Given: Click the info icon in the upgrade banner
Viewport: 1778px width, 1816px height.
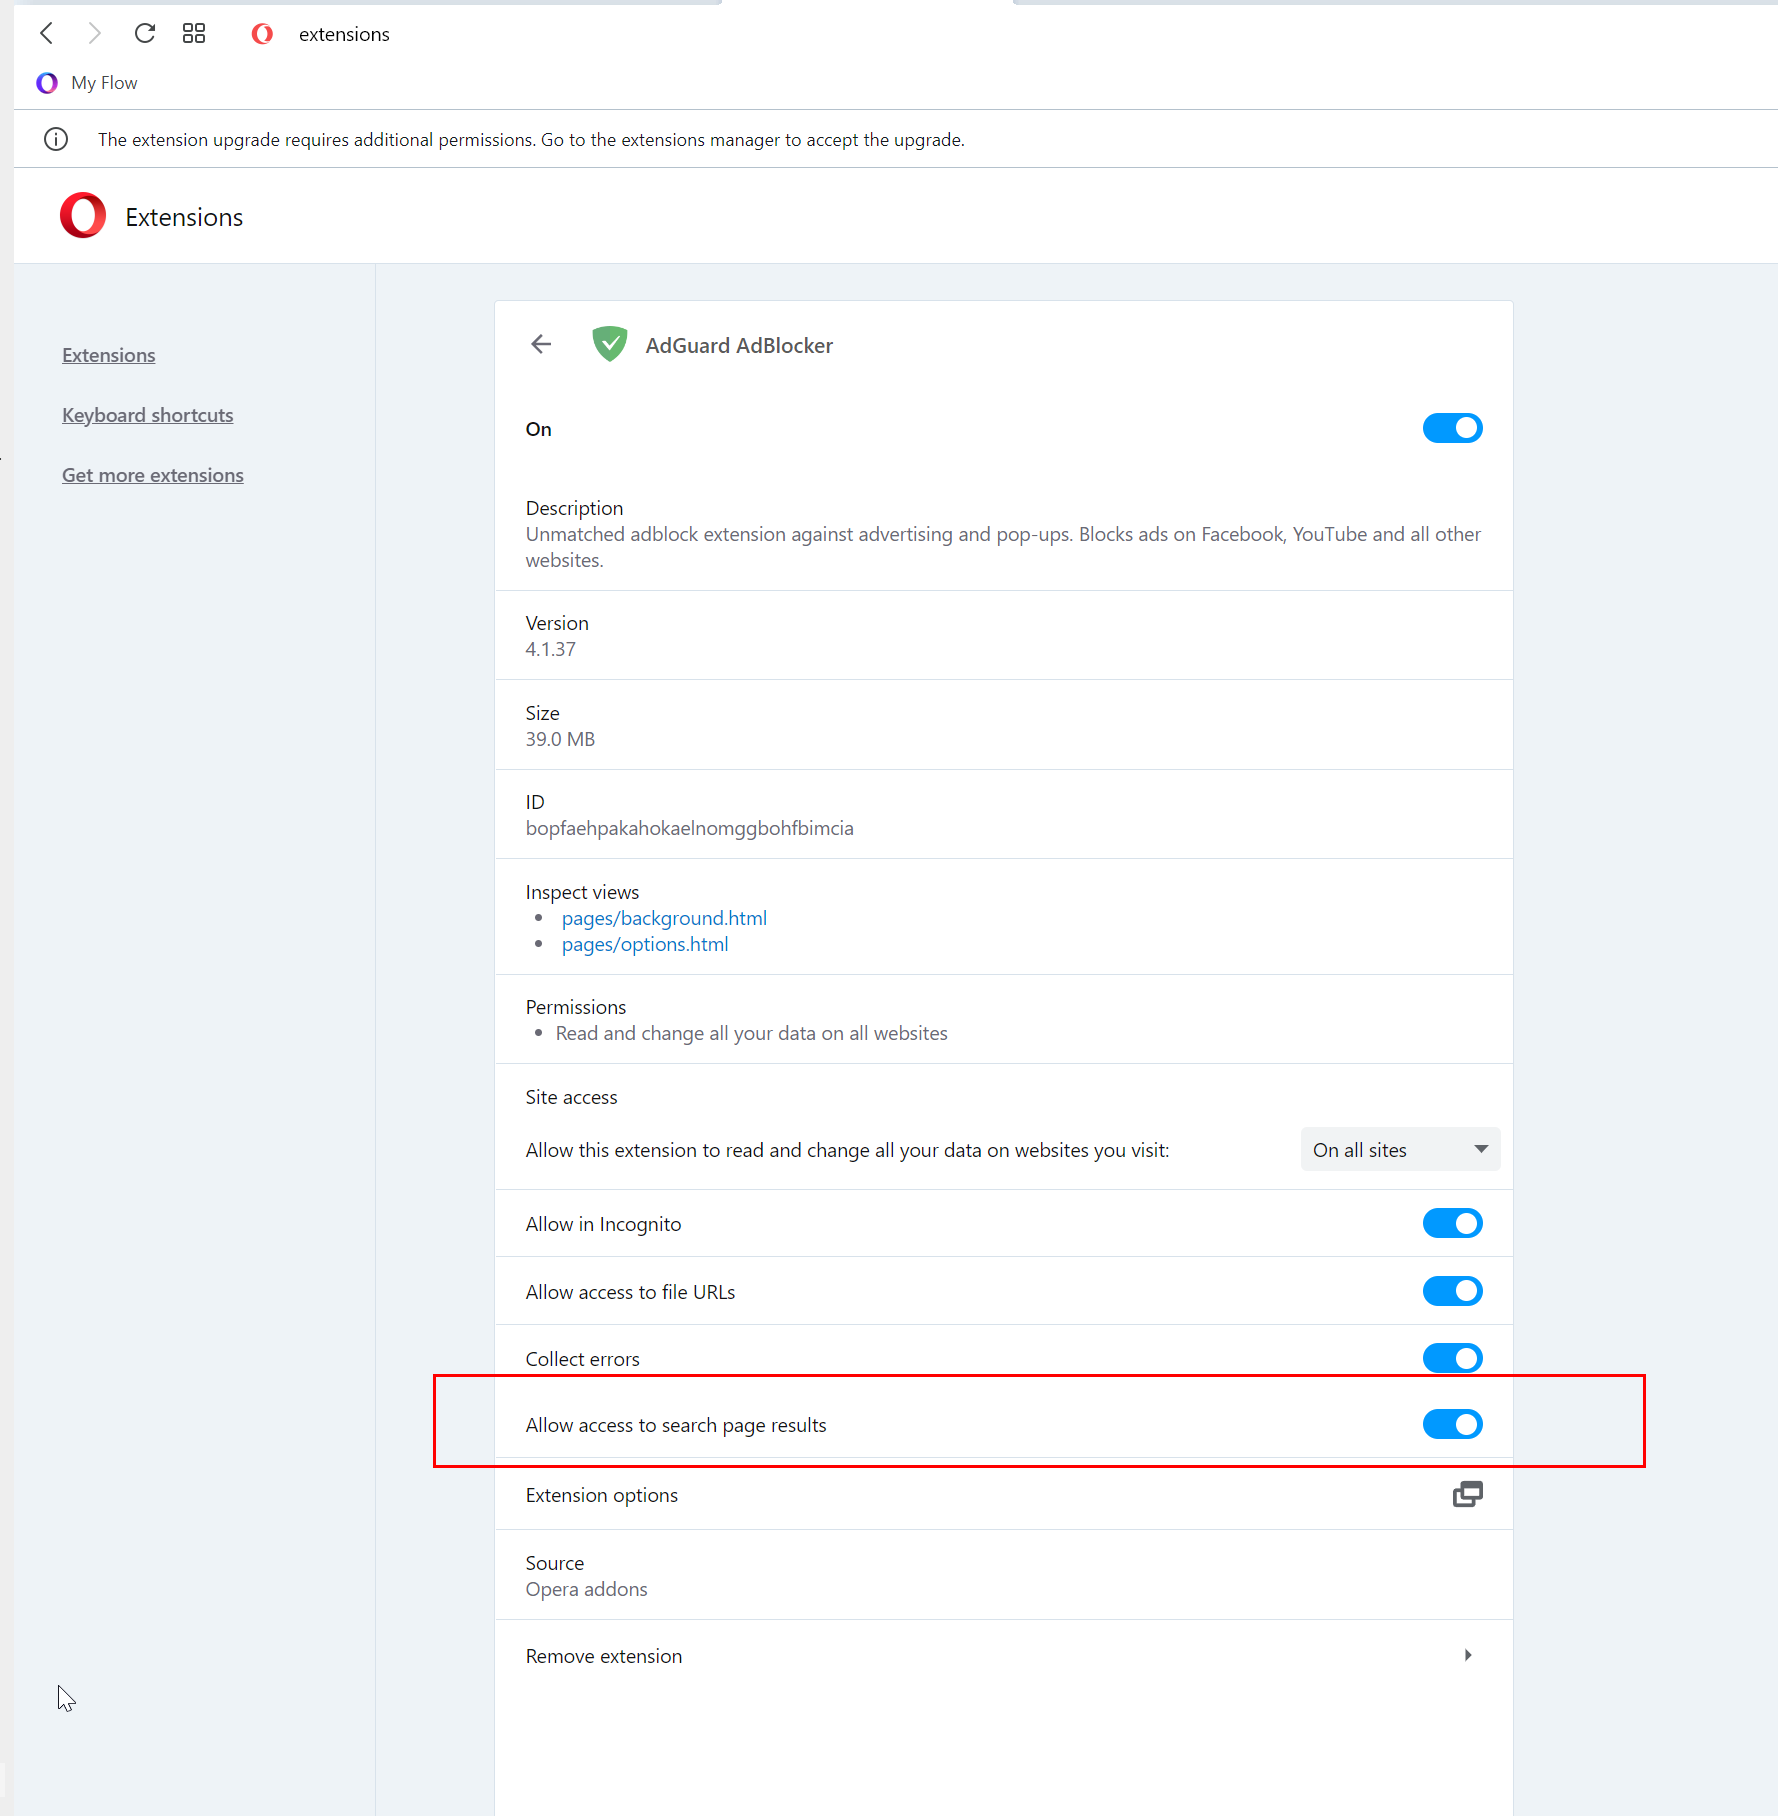Looking at the screenshot, I should pos(55,139).
